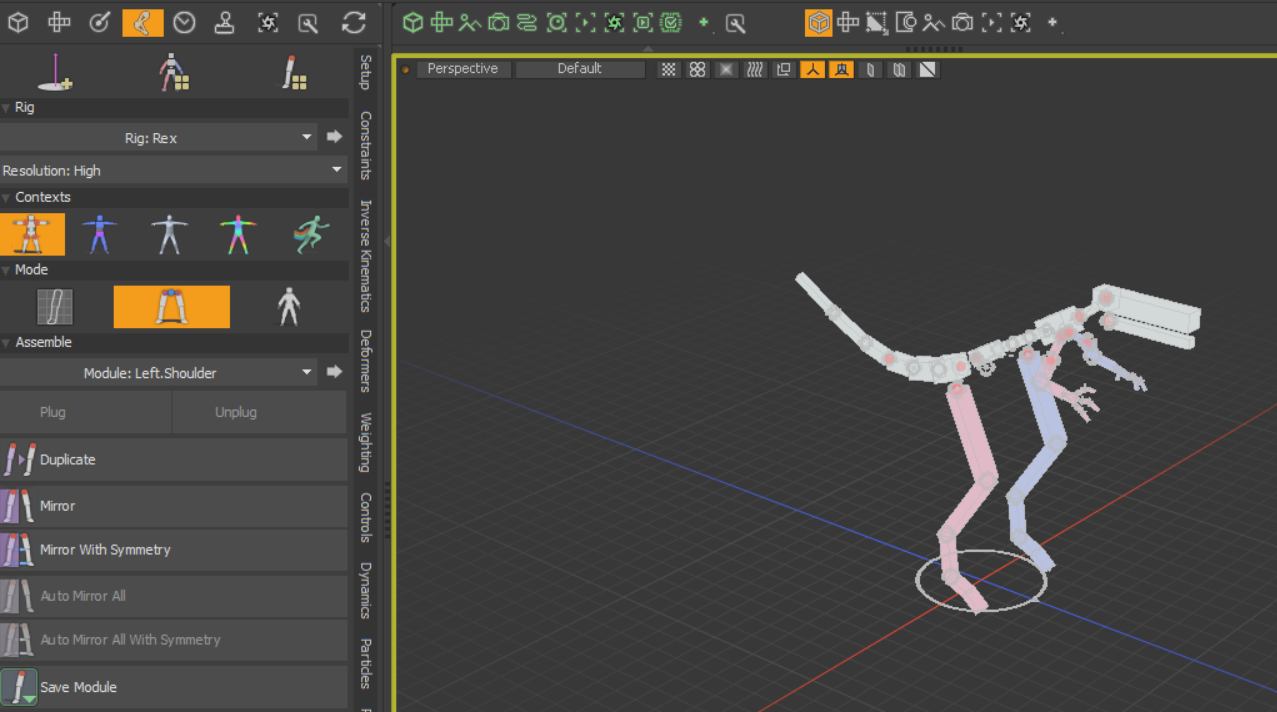This screenshot has width=1277, height=712.
Task: Toggle the orange two-legs mode button
Action: coord(172,307)
